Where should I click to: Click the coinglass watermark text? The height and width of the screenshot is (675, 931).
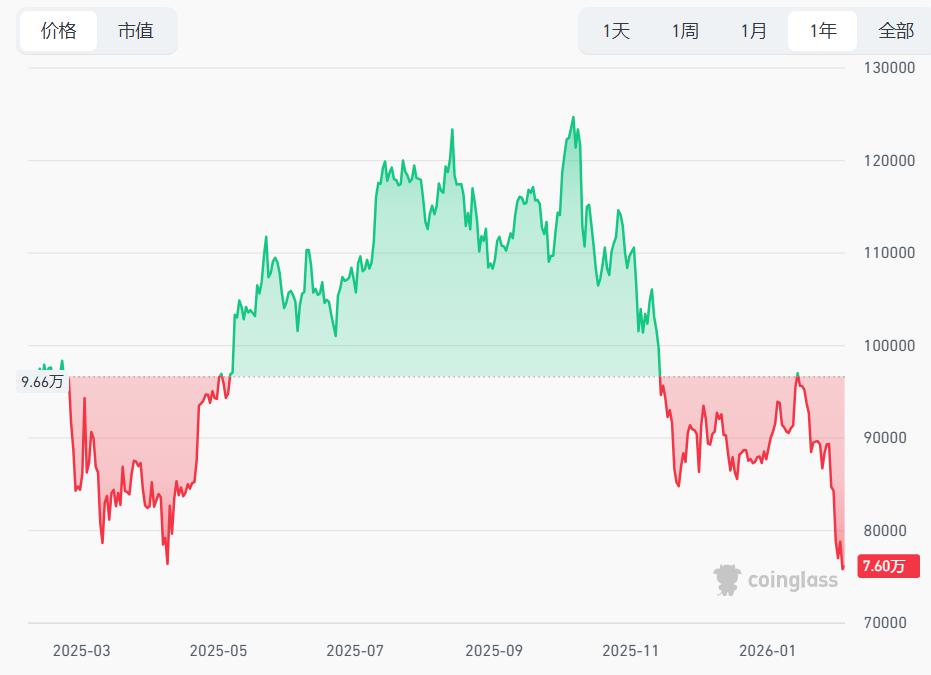point(793,580)
